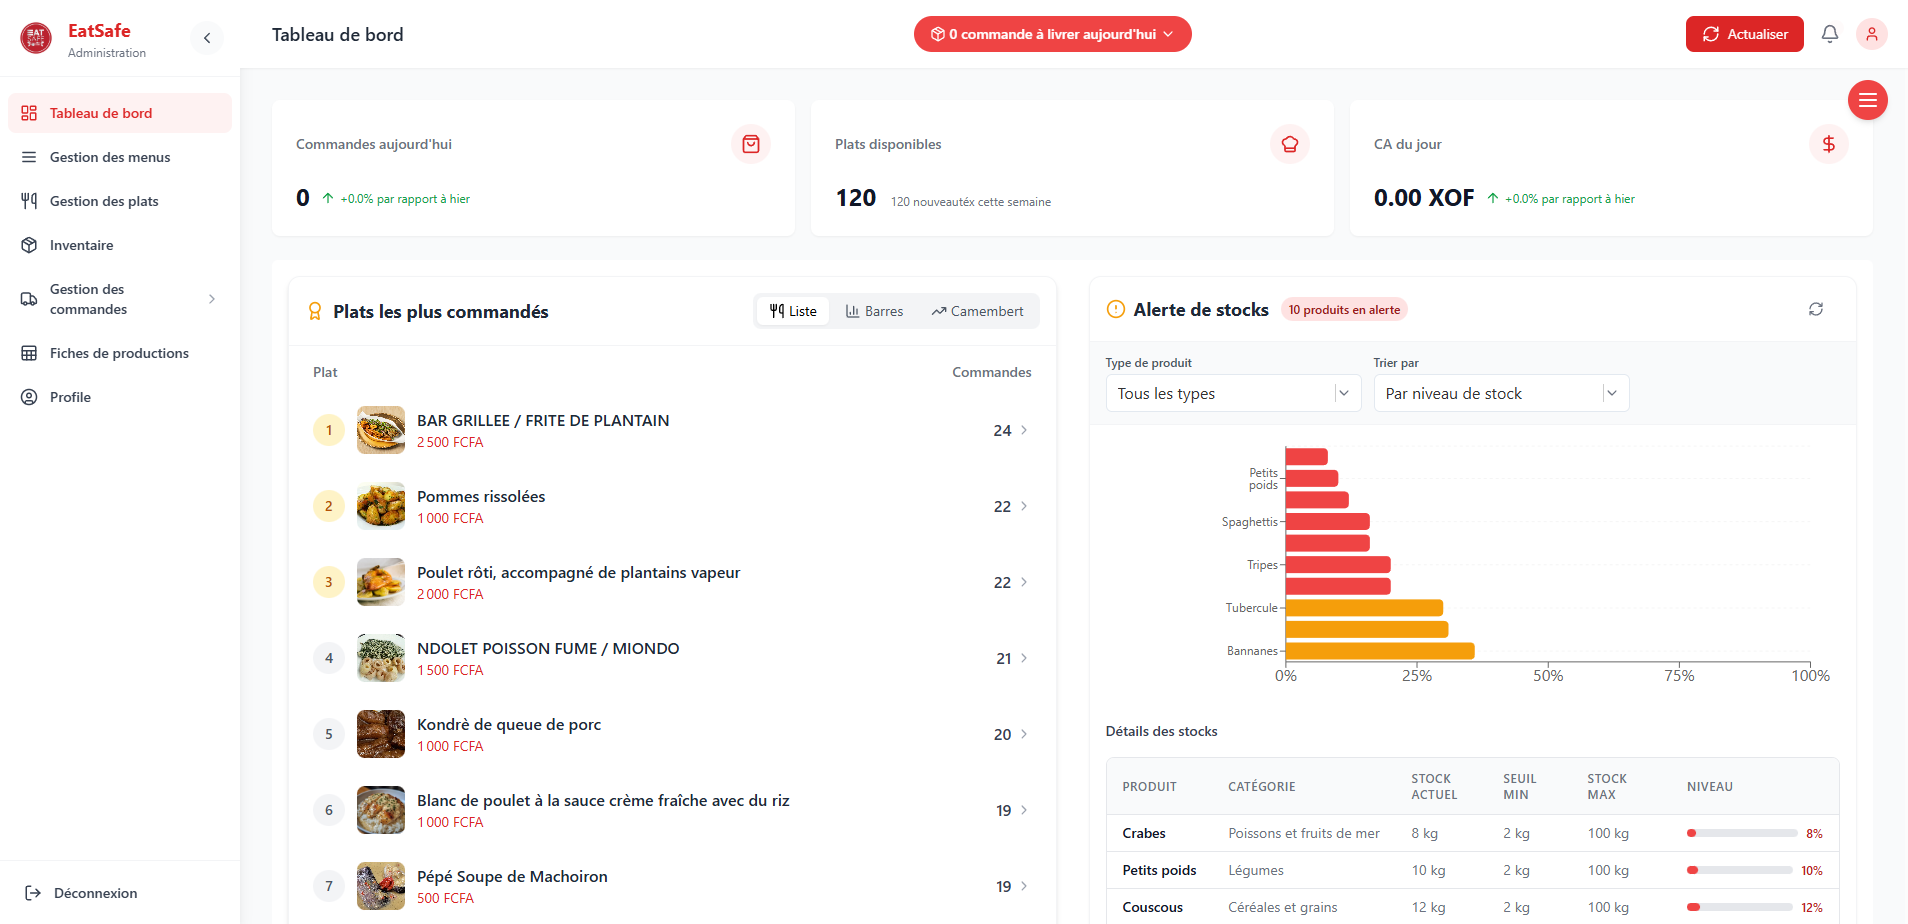Click the chef hat icon on Plats disponibles
Viewport: 1908px width, 924px height.
(x=1289, y=144)
